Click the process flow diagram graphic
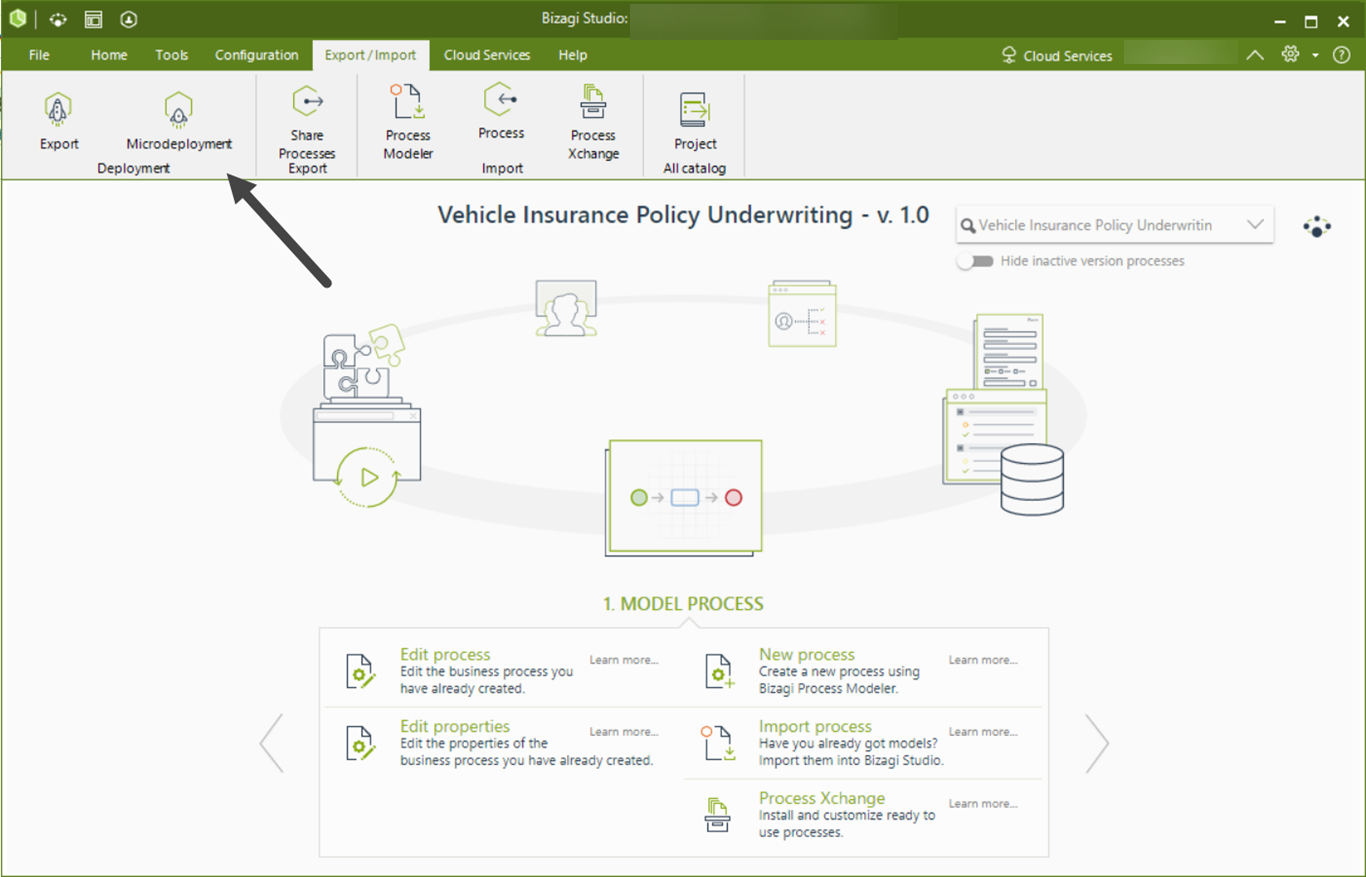Image resolution: width=1366 pixels, height=877 pixels. 684,498
